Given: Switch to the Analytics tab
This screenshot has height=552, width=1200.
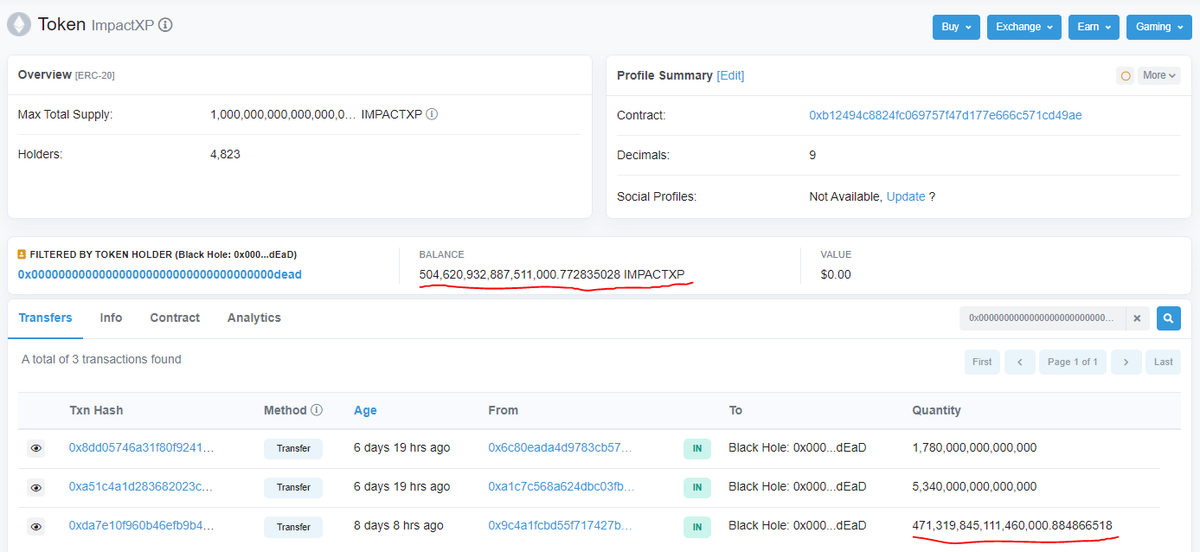Looking at the screenshot, I should tap(254, 318).
